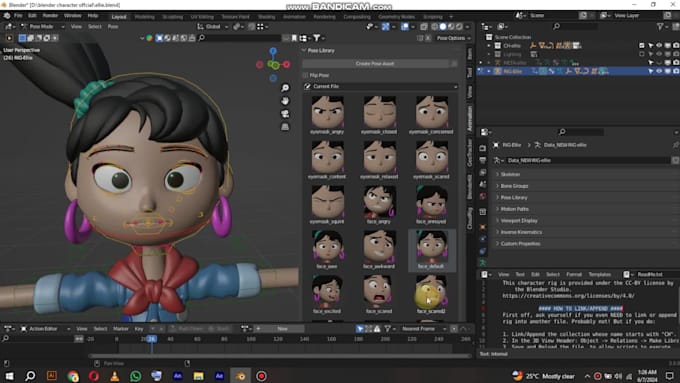This screenshot has width=680, height=383.
Task: Expand the Viewport Display panel
Action: (x=519, y=221)
